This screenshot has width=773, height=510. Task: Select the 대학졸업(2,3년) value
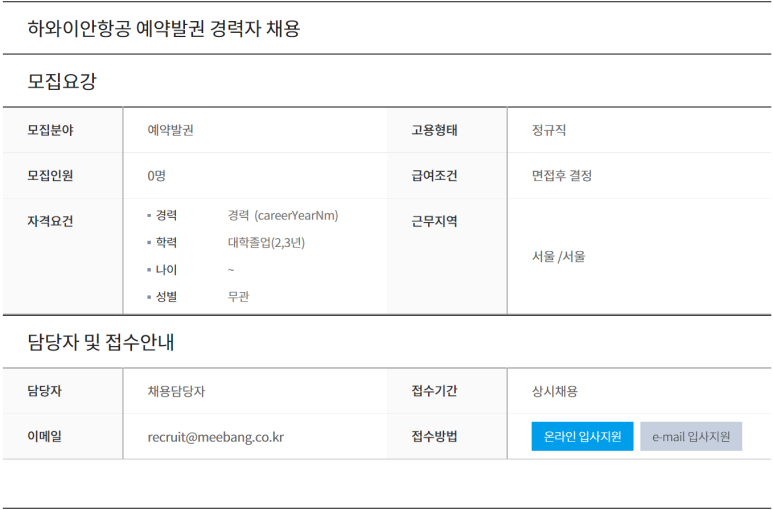[x=266, y=242]
